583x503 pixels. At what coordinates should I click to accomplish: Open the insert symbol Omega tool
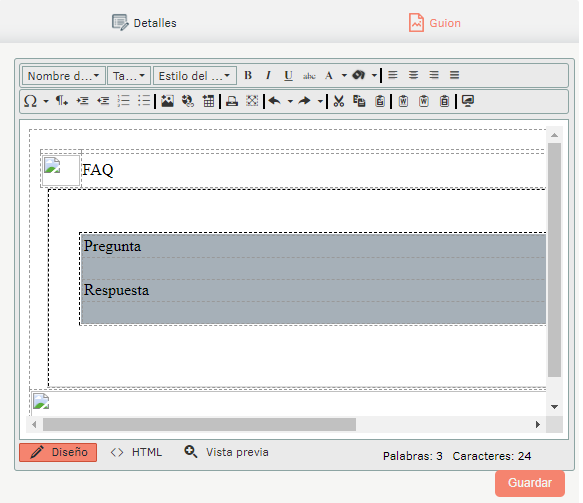tap(30, 101)
